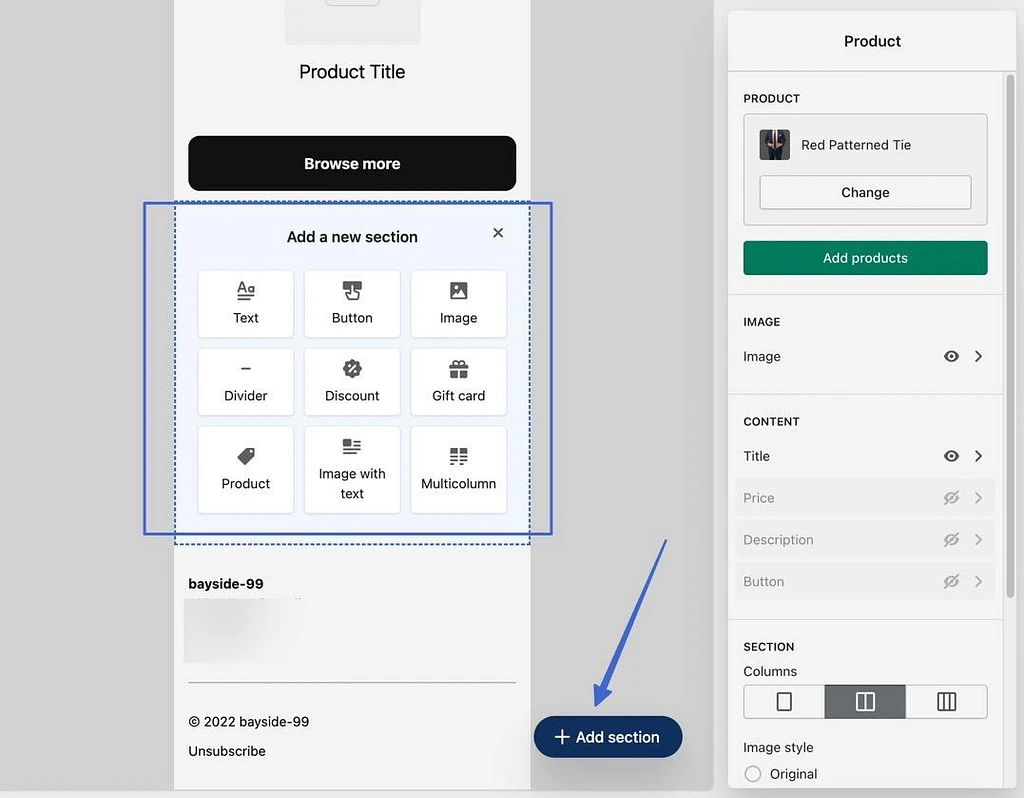Click the Title row label
The height and width of the screenshot is (798, 1024).
point(756,456)
